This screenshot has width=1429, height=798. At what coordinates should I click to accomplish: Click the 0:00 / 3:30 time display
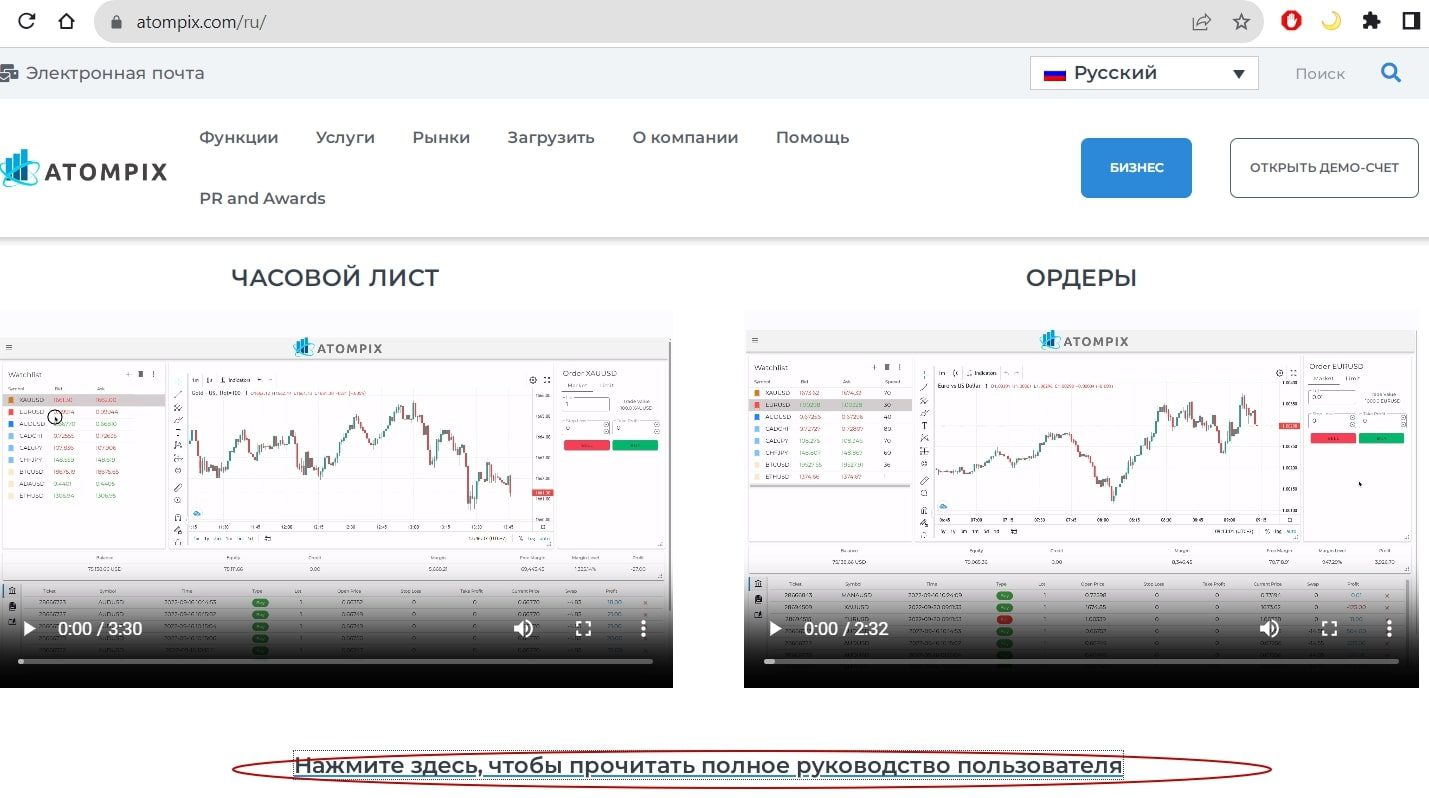click(100, 629)
